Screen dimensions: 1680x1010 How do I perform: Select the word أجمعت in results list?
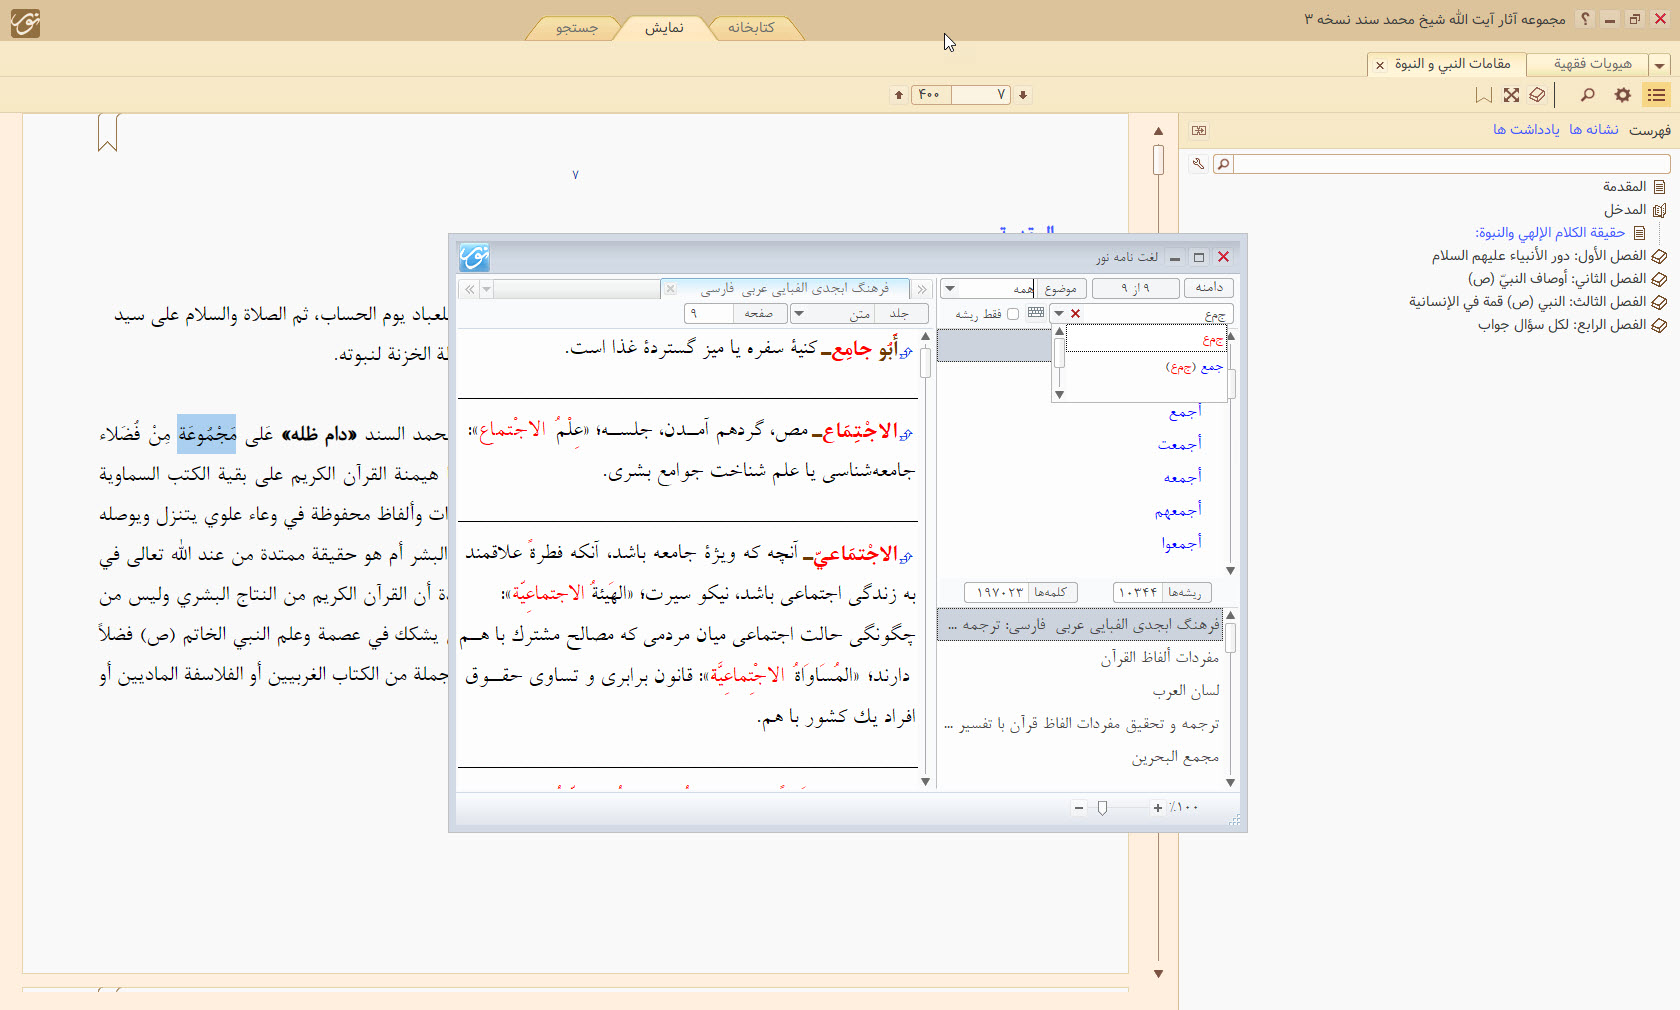1180,445
